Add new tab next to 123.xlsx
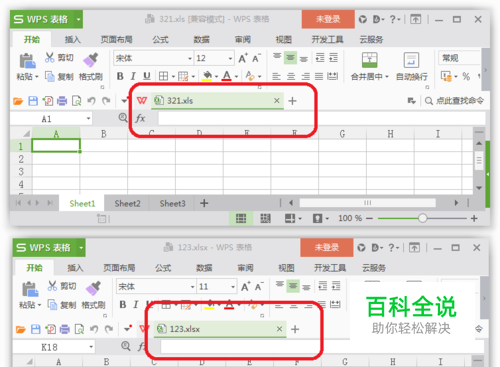The height and width of the screenshot is (367, 500). (295, 329)
